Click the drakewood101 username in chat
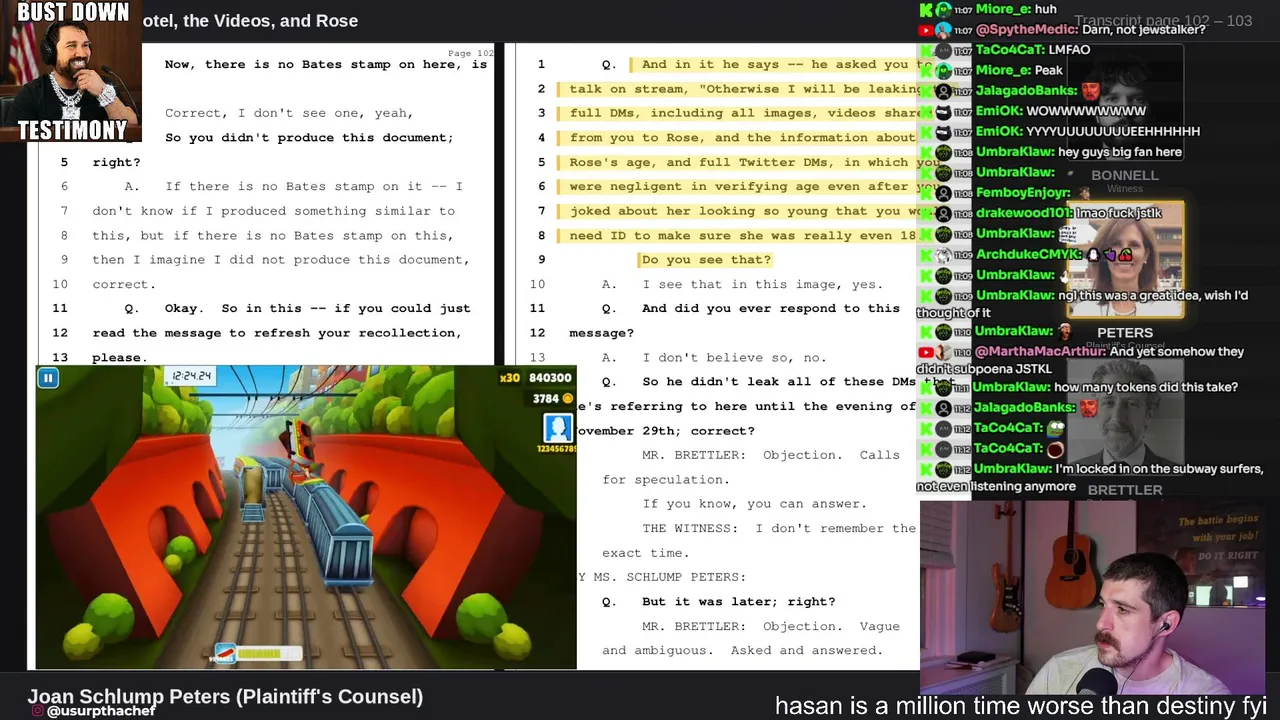 (x=1023, y=213)
